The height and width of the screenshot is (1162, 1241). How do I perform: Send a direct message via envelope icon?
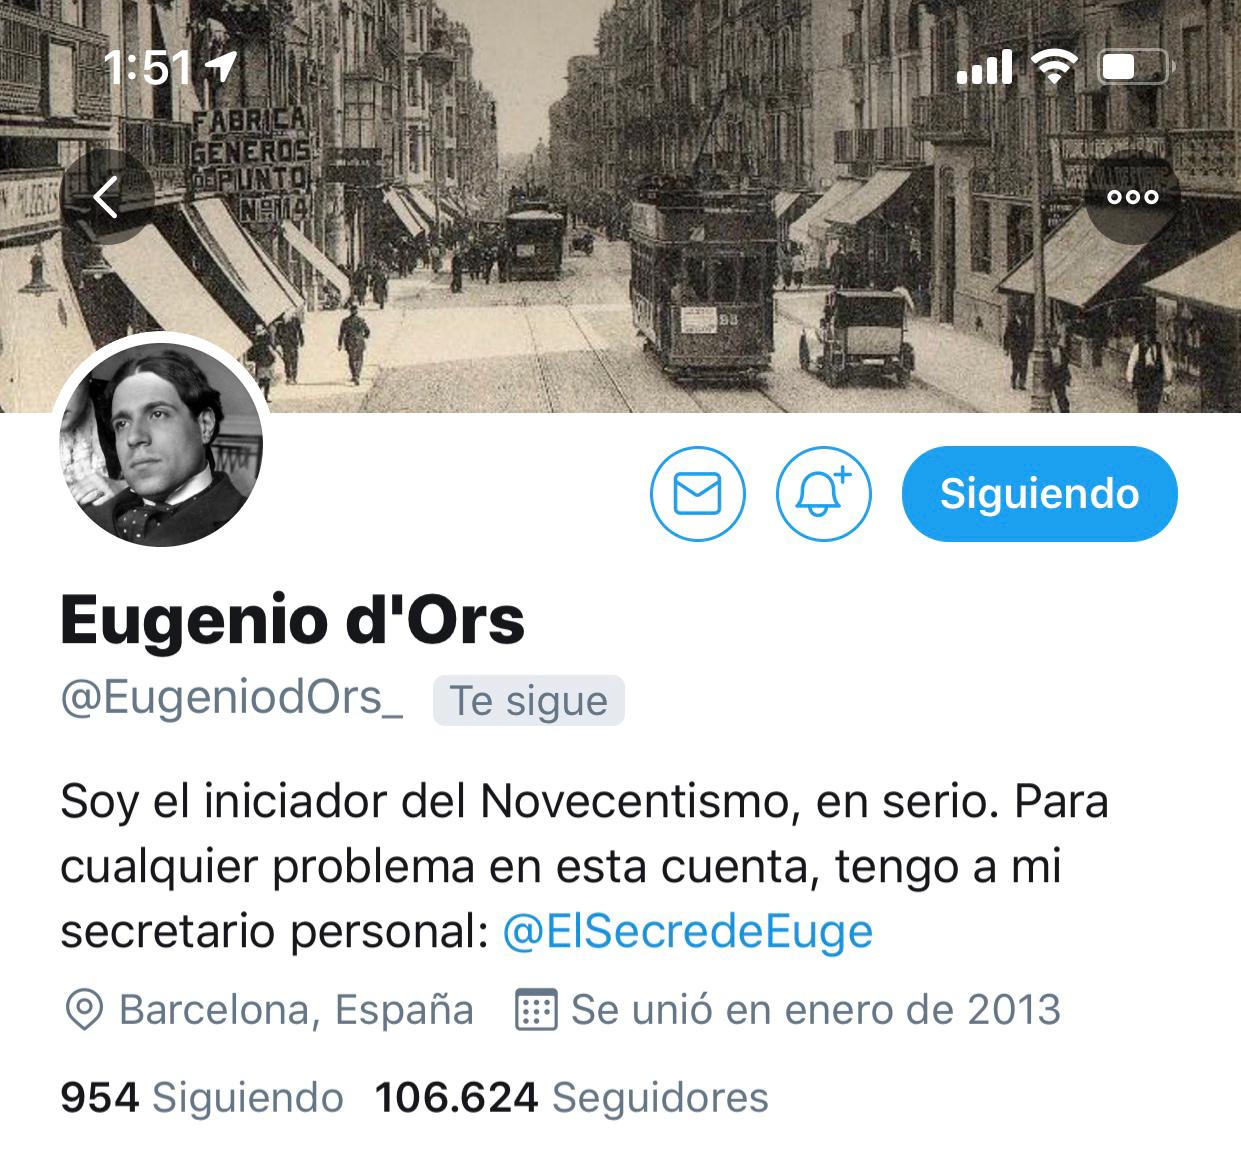(x=697, y=494)
